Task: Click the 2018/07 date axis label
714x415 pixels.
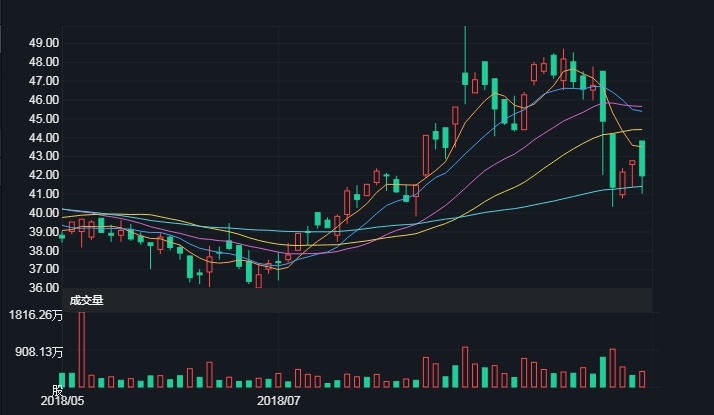Action: (279, 401)
